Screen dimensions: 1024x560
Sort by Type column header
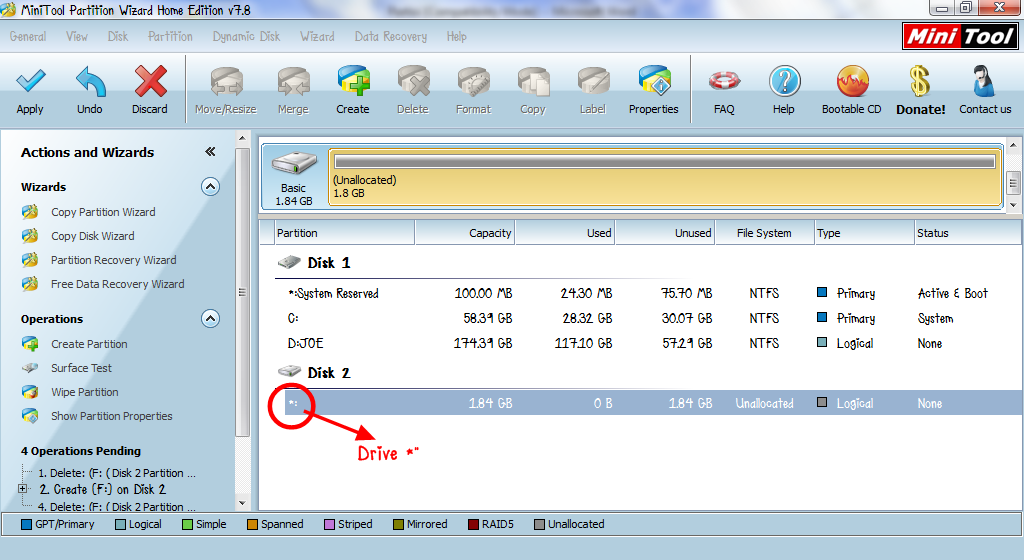[865, 233]
